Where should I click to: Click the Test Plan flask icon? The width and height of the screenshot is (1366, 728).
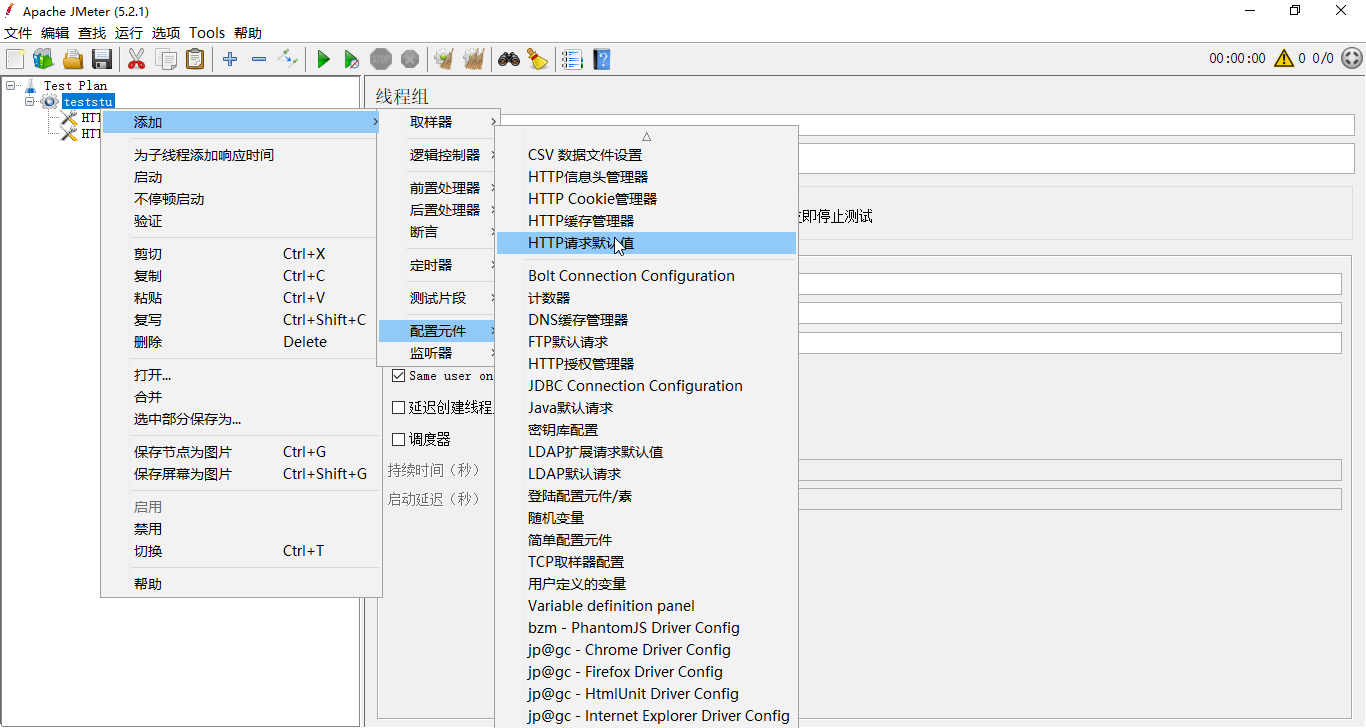30,86
